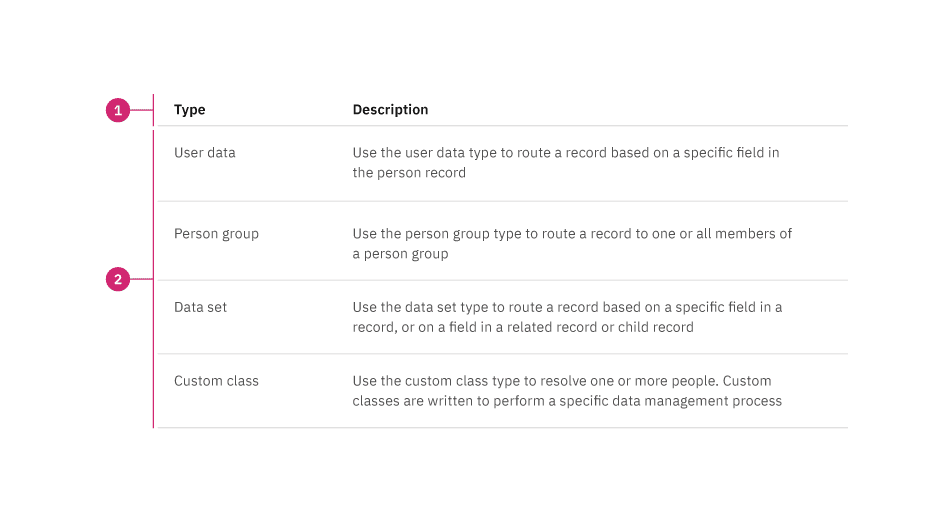Click the Person group description text
928x522 pixels.
click(571, 244)
